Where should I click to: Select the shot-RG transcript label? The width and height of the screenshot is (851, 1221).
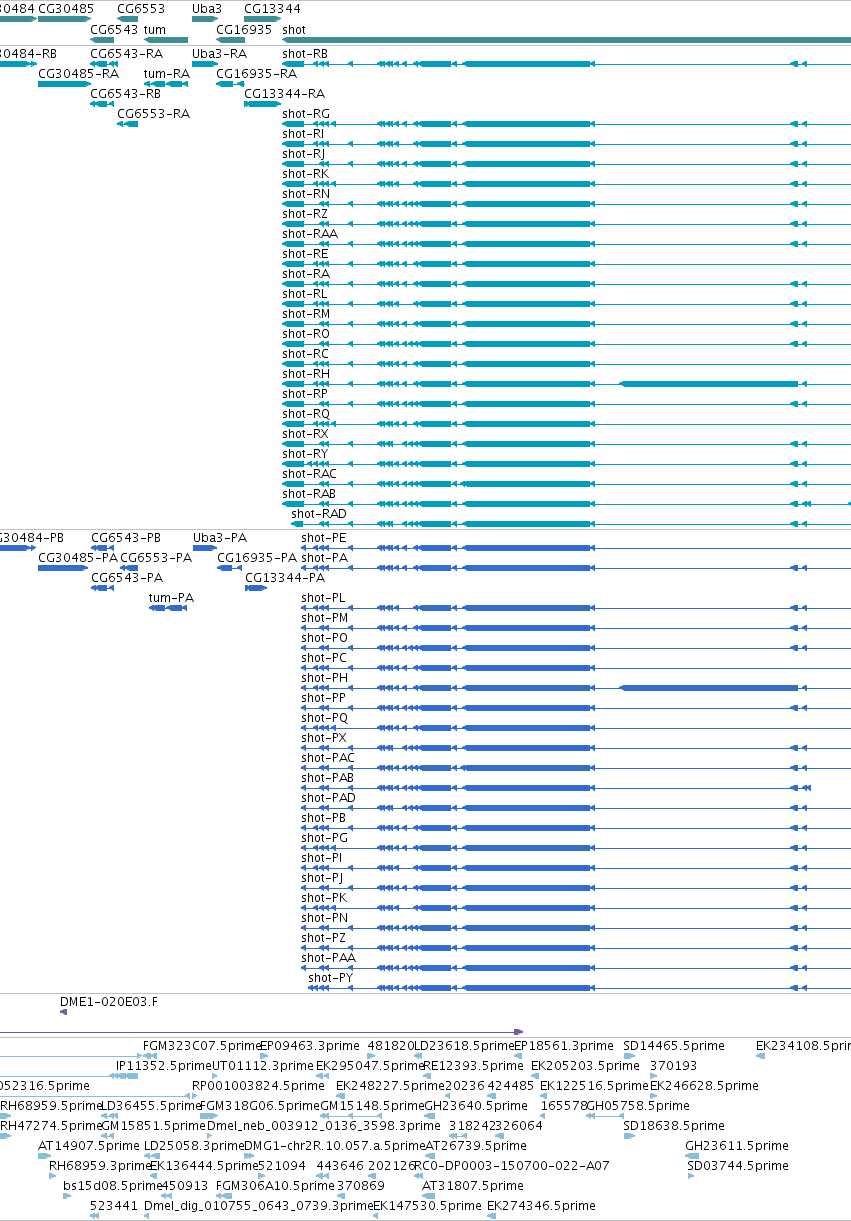click(306, 114)
